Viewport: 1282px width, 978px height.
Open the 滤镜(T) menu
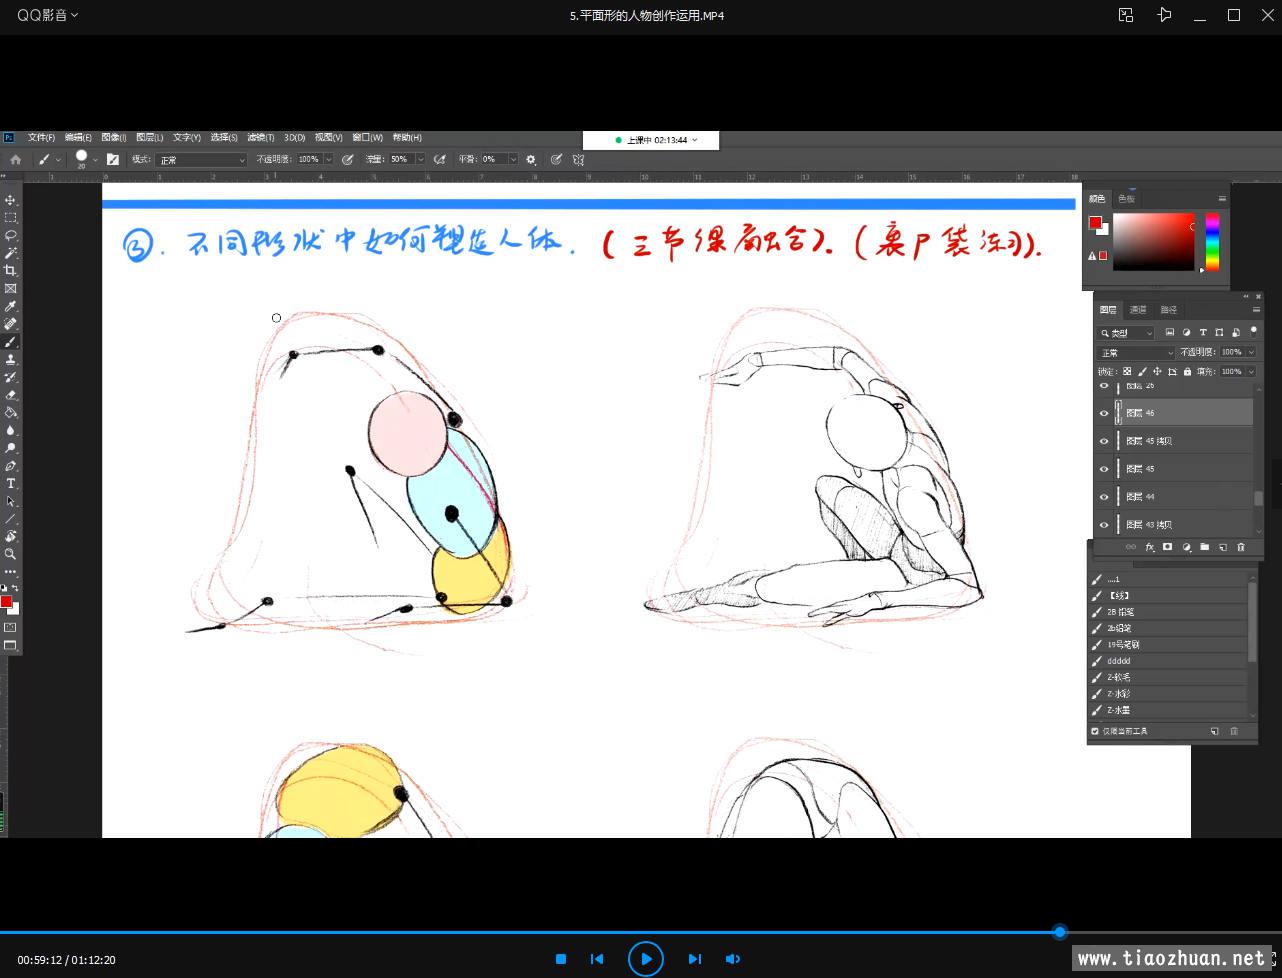pyautogui.click(x=261, y=138)
